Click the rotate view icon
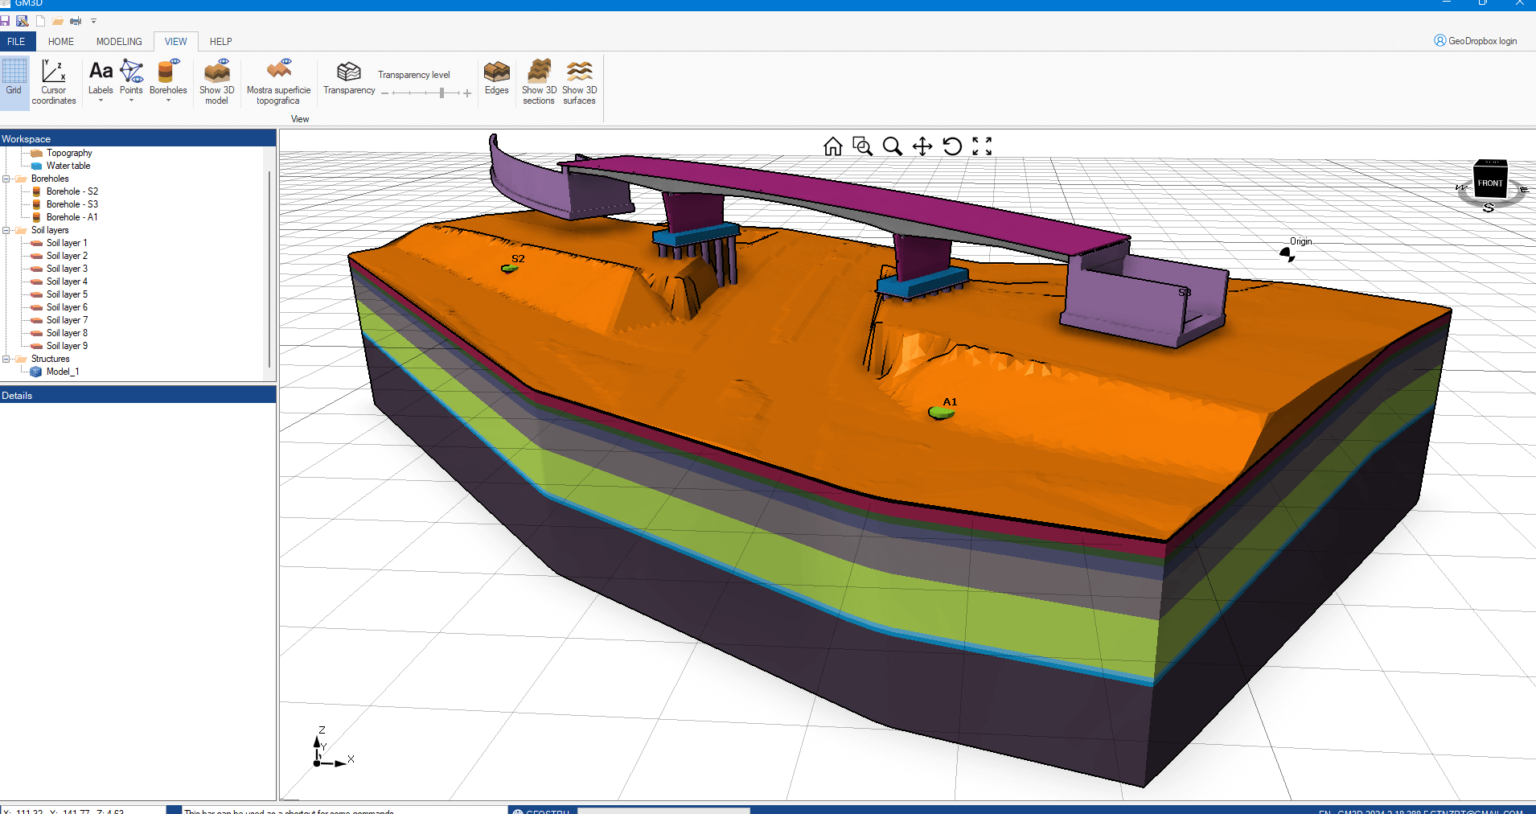 click(x=952, y=147)
